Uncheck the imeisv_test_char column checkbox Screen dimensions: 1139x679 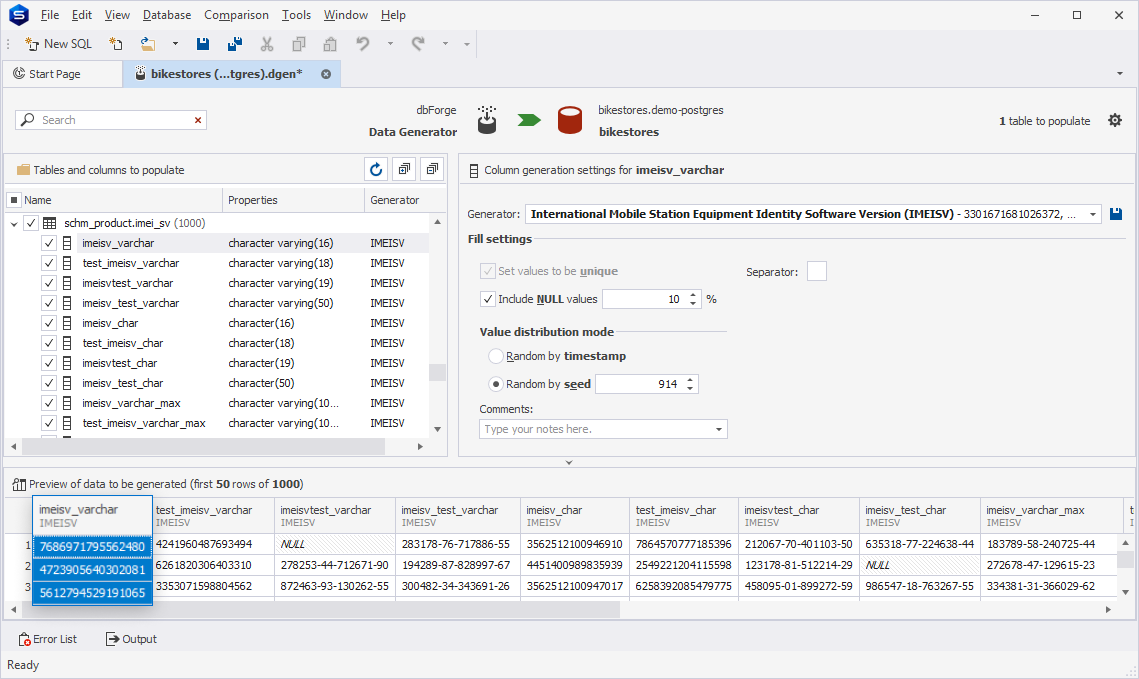[x=49, y=383]
